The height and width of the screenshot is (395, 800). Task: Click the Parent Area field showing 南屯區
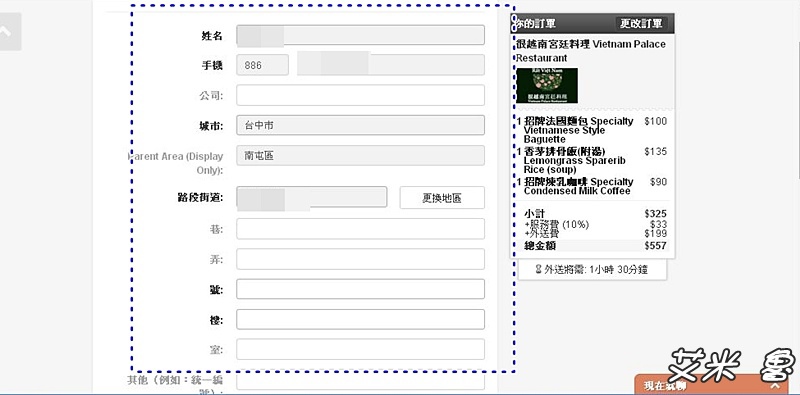point(360,156)
